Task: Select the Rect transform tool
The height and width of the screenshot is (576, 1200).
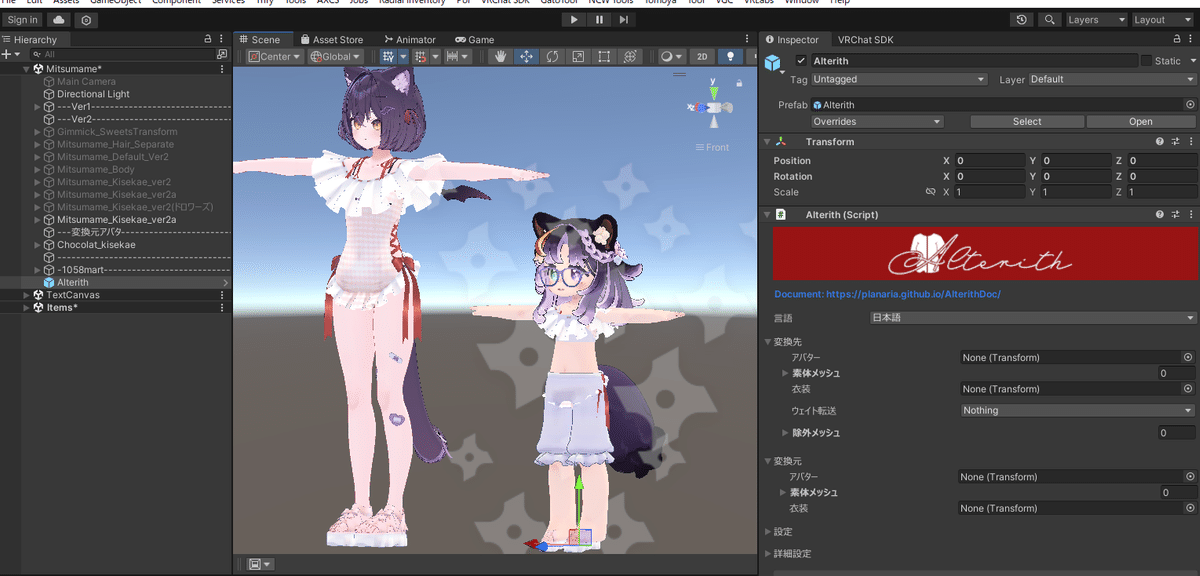Action: tap(603, 56)
